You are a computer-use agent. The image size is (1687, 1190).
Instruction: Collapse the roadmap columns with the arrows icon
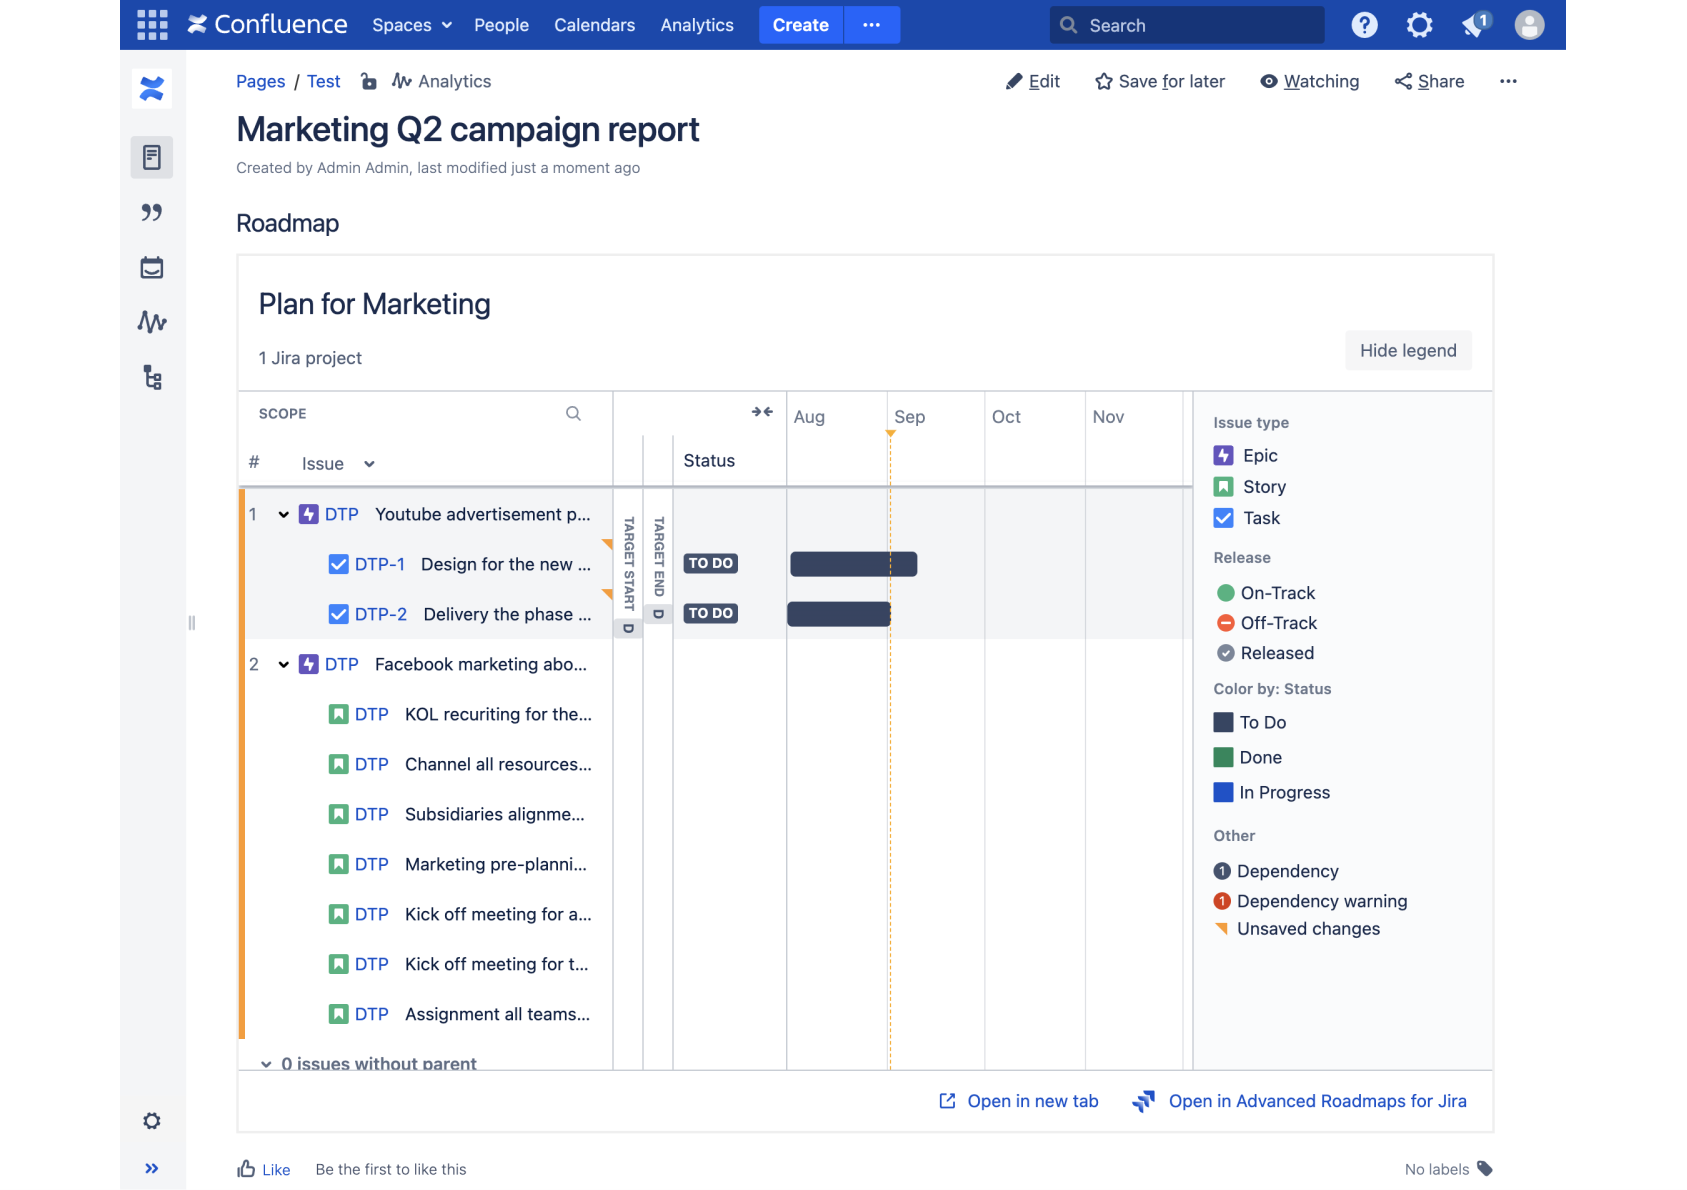point(762,410)
